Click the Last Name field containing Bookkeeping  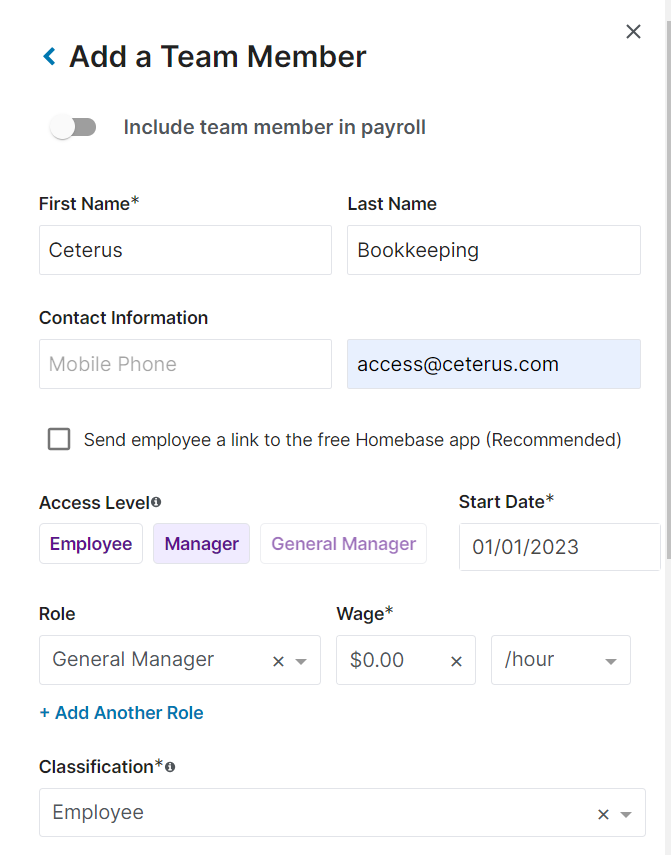point(494,250)
